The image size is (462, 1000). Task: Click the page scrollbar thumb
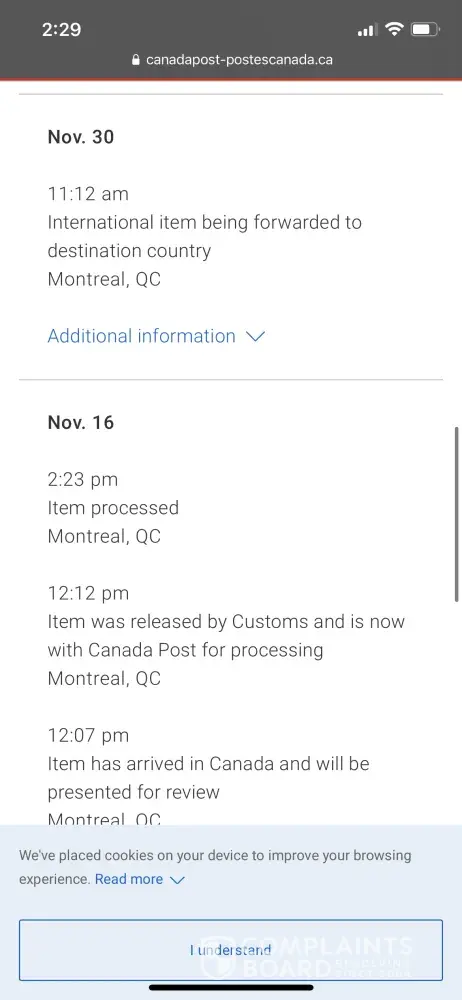[457, 514]
